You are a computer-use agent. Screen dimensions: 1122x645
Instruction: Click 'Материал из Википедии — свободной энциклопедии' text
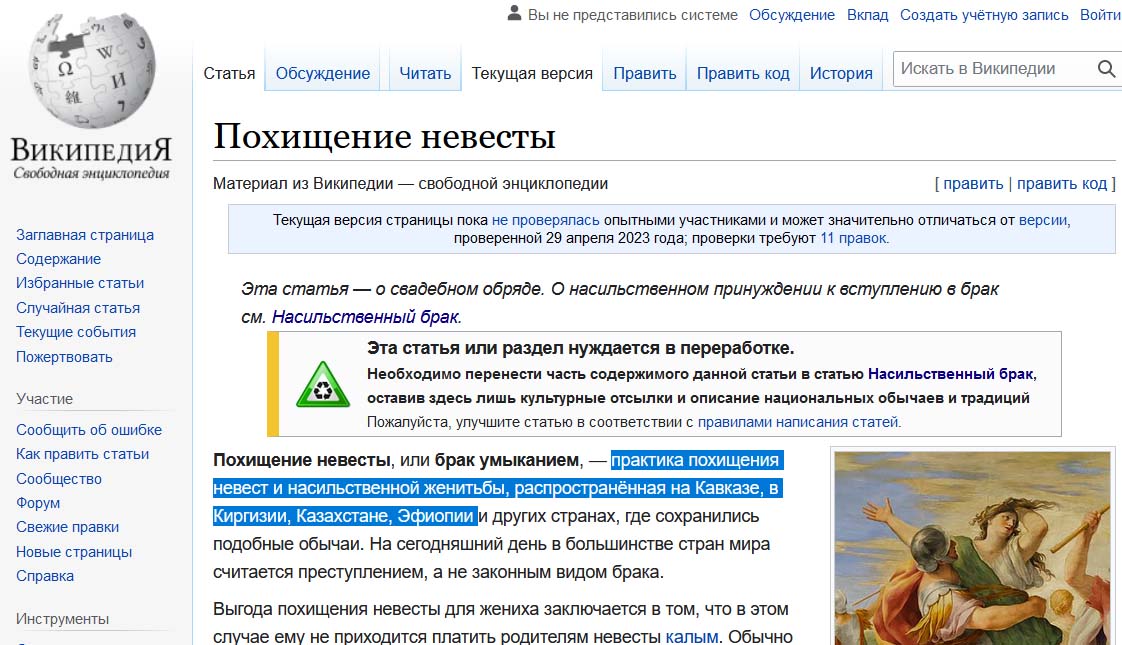tap(410, 184)
